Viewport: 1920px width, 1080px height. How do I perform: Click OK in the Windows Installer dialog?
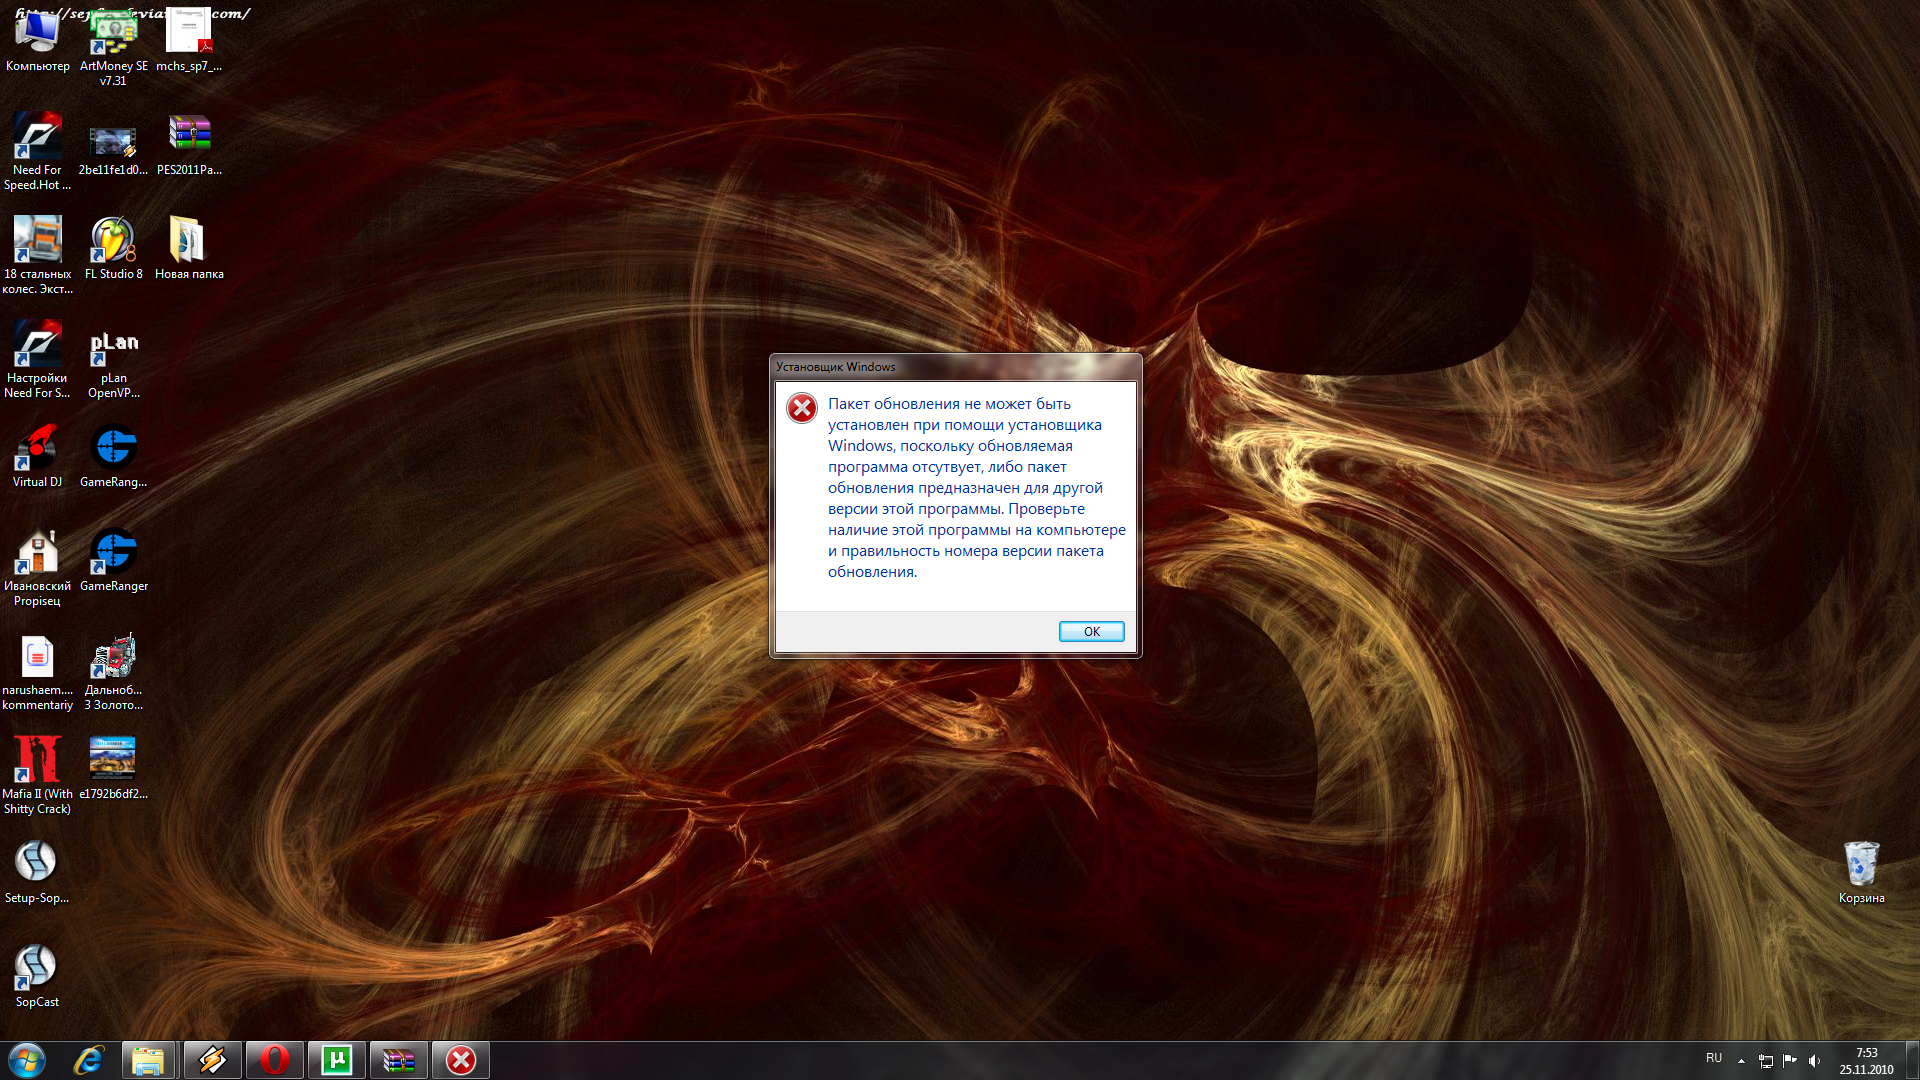pyautogui.click(x=1091, y=631)
